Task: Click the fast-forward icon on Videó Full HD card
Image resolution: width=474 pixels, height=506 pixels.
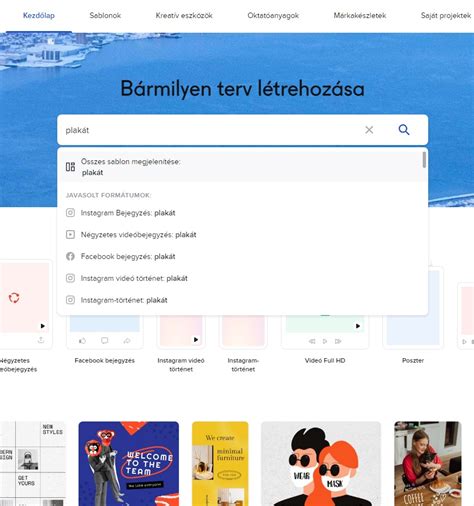Action: tap(338, 341)
